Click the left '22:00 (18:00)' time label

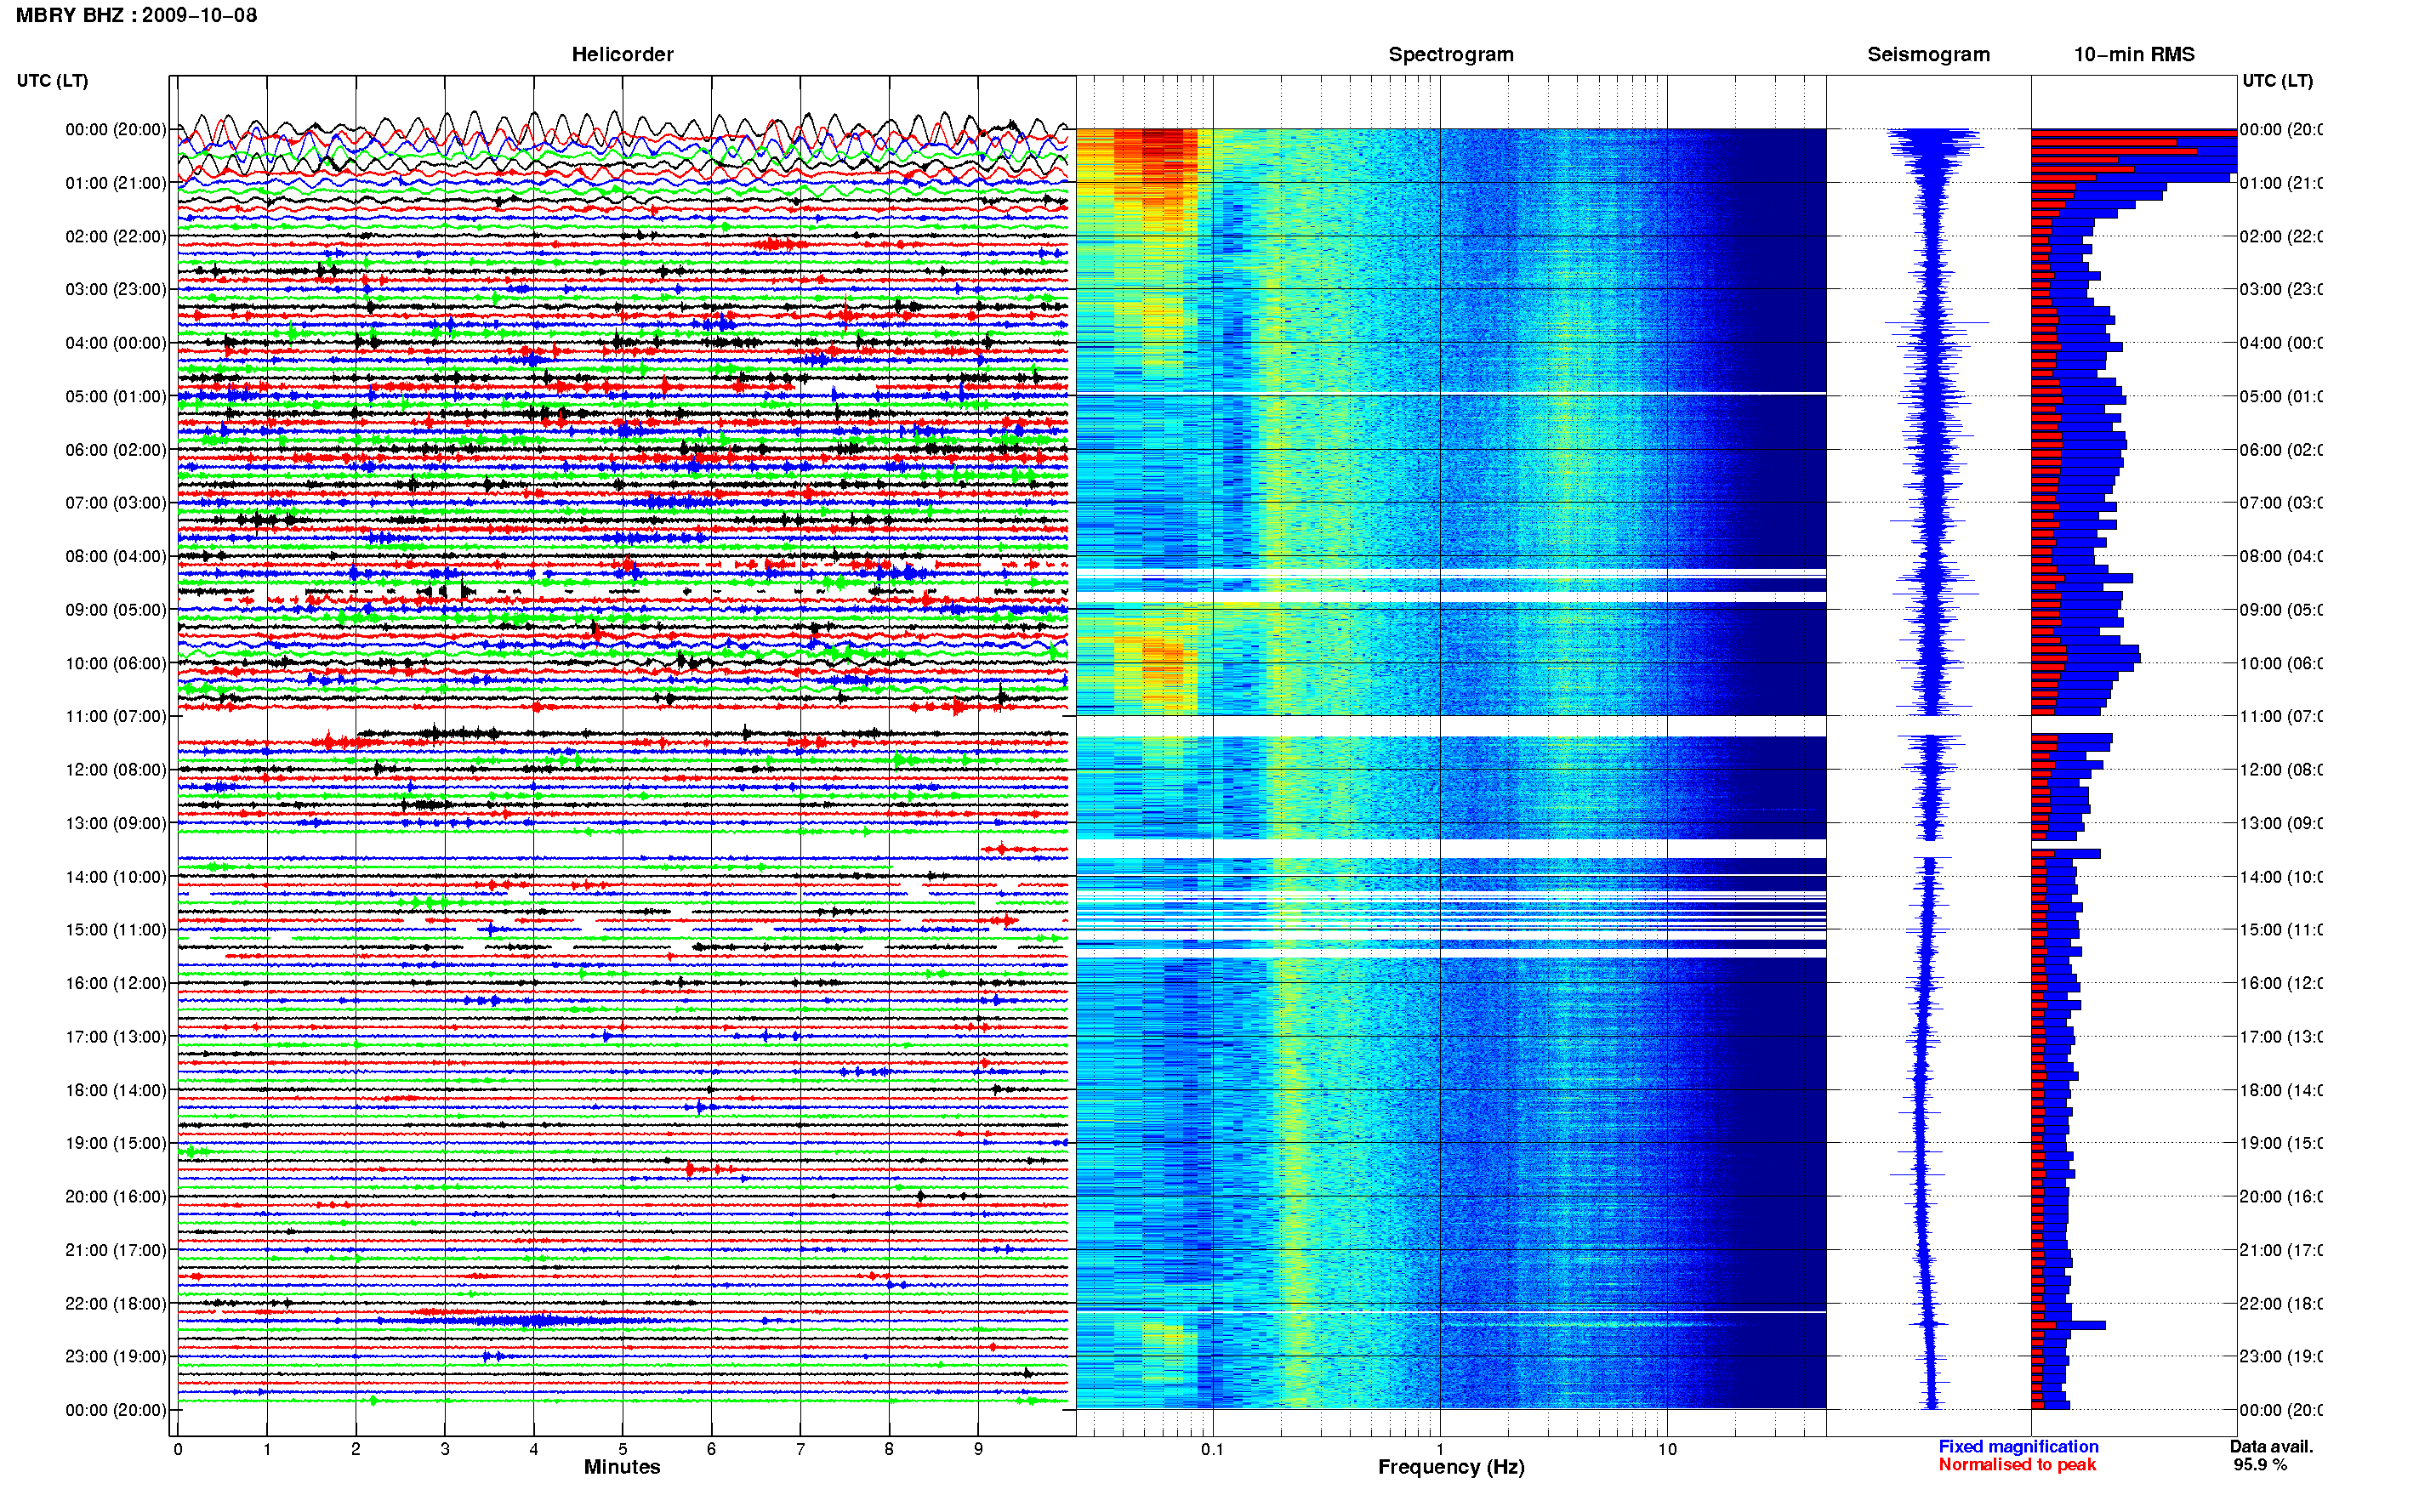coord(116,1303)
